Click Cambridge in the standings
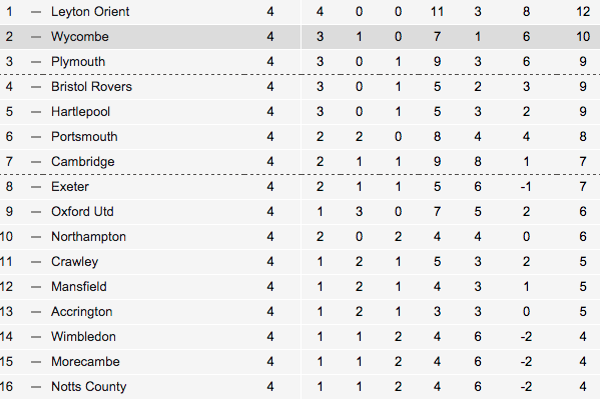 coord(83,162)
